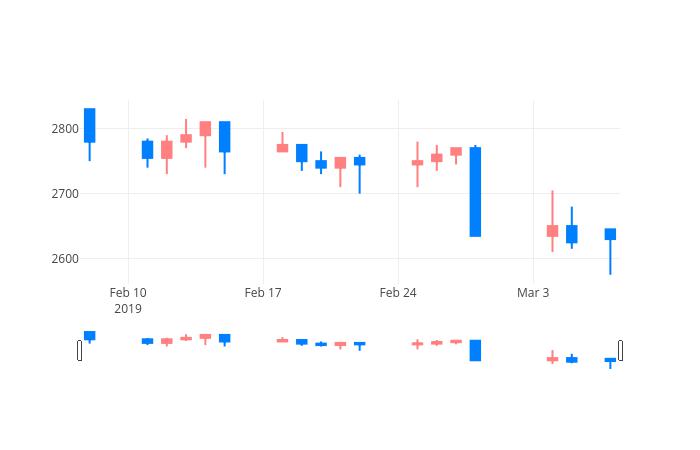
Task: Click the Feb 17 x-axis label
Action: [x=263, y=293]
